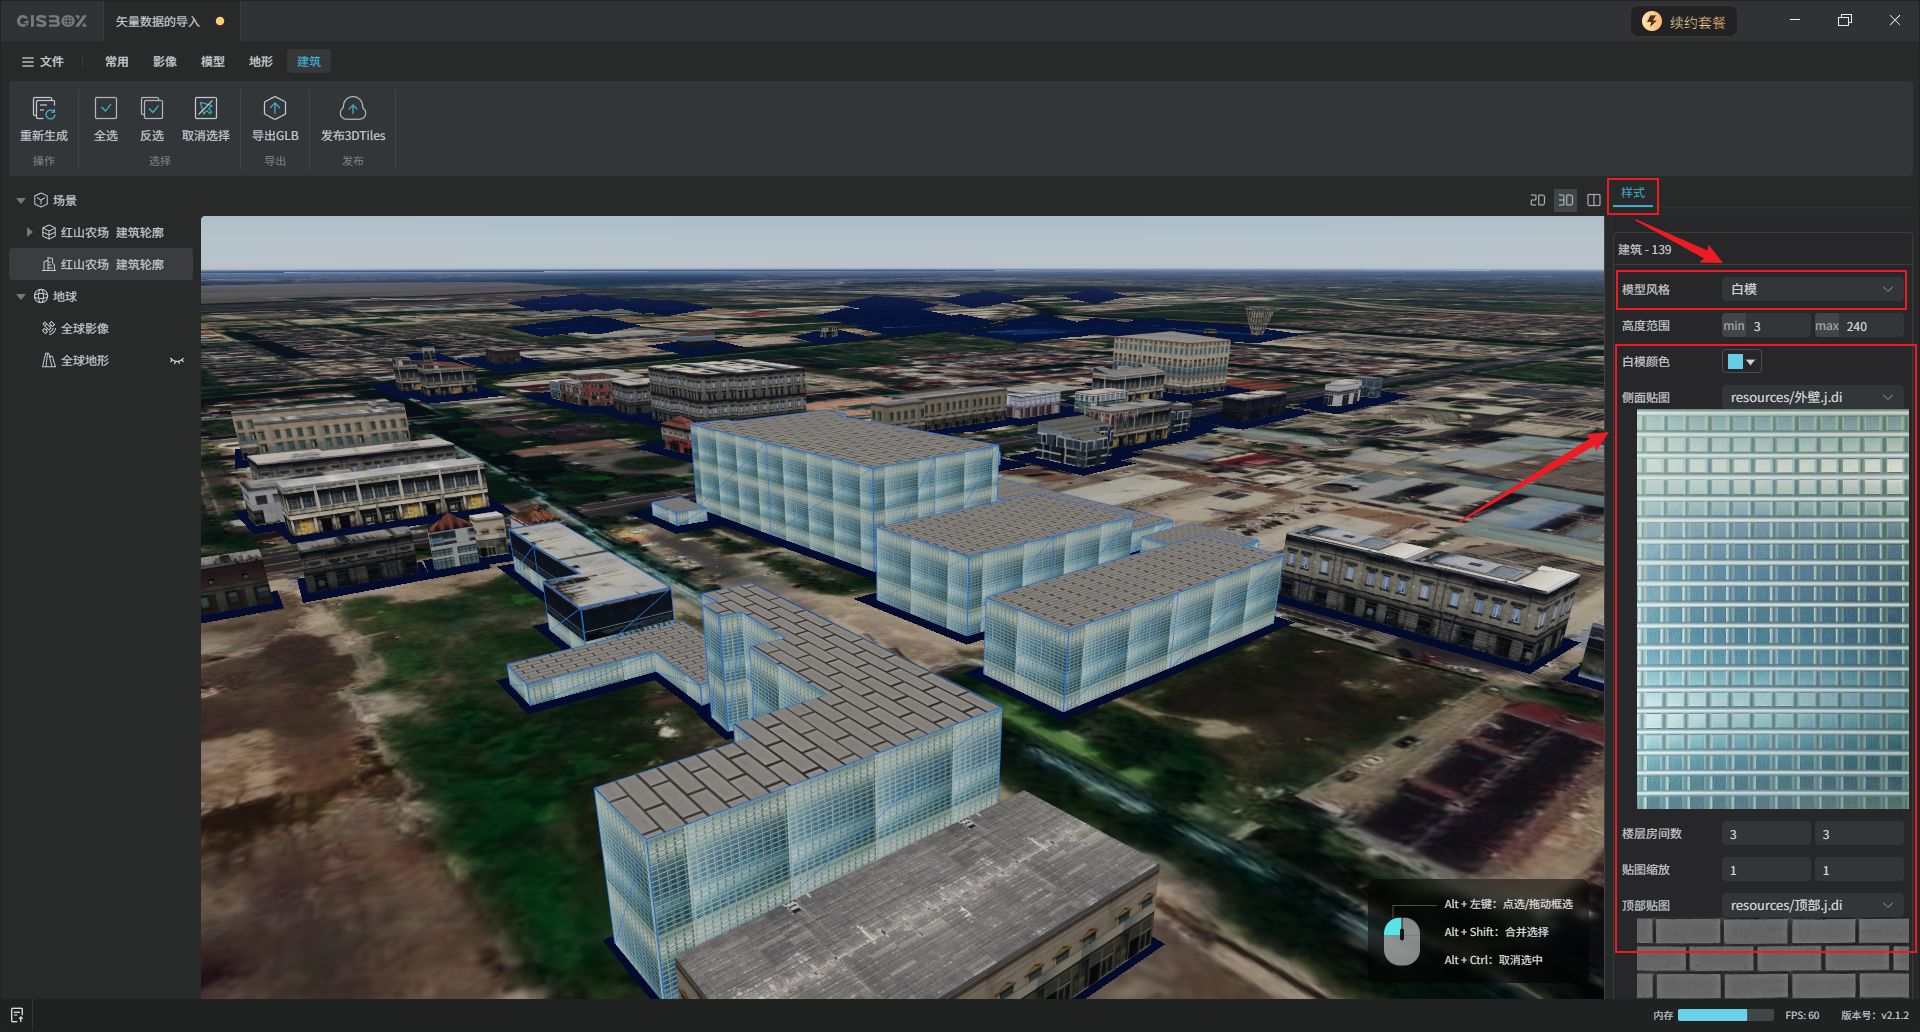Click the 导出GLB export icon
This screenshot has width=1920, height=1032.
coord(275,108)
